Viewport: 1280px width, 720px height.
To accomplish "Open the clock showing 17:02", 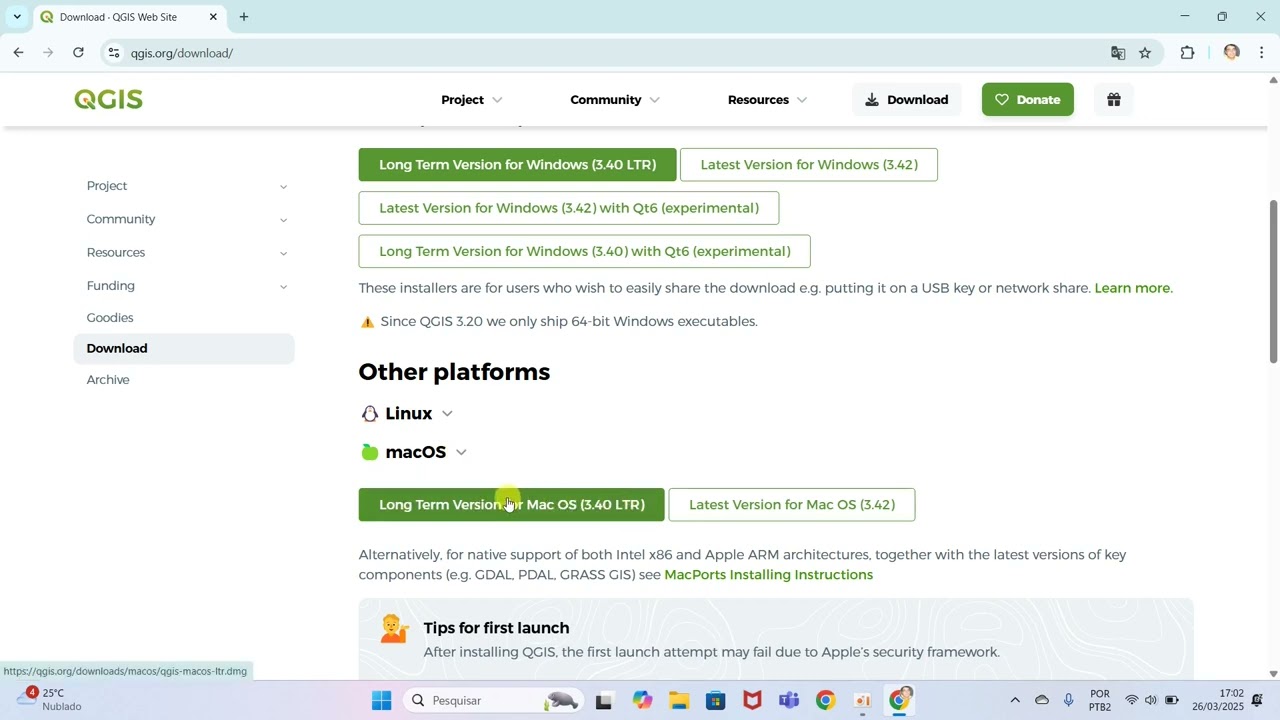I will pyautogui.click(x=1217, y=700).
